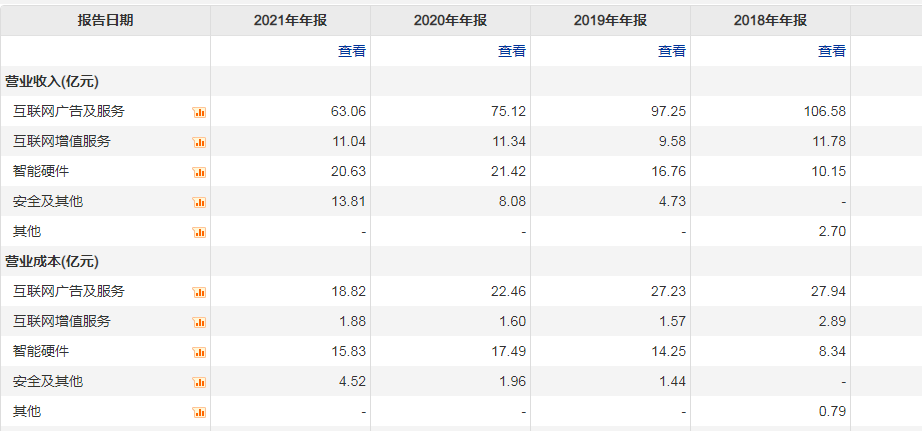Image resolution: width=922 pixels, height=431 pixels.
Task: Click chart icon for 互联网增值服务 under 营业成本
Action: point(199,322)
